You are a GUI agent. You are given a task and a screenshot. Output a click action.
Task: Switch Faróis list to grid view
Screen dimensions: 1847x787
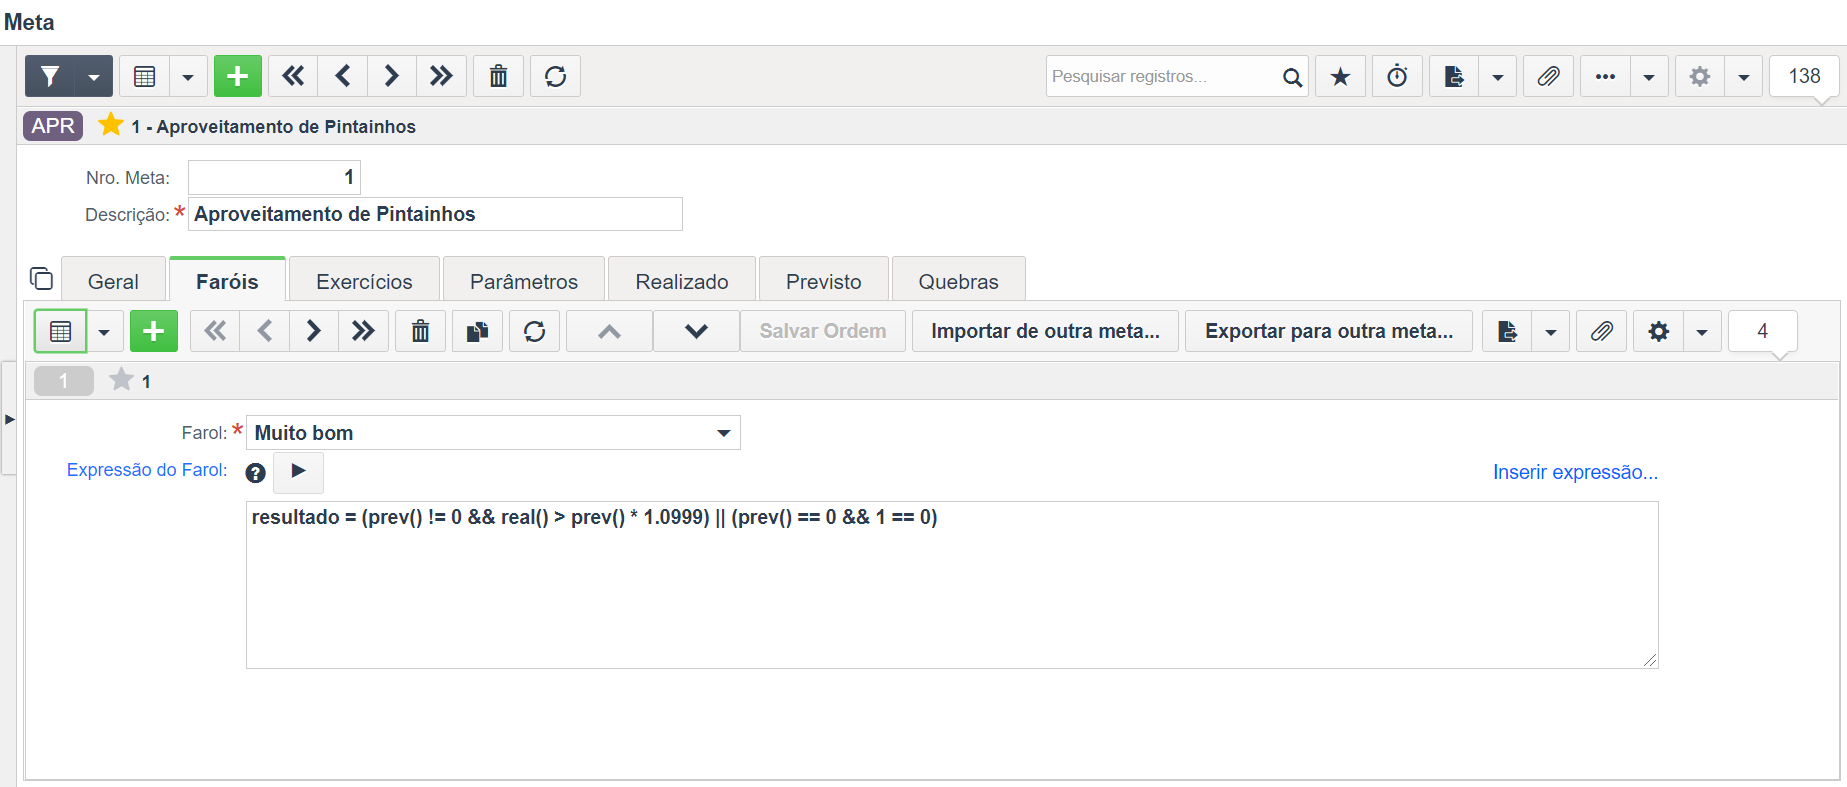point(61,331)
